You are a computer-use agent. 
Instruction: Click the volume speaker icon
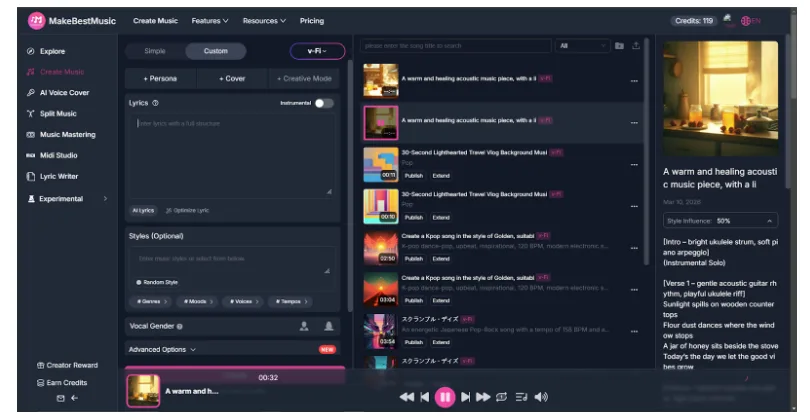541,397
